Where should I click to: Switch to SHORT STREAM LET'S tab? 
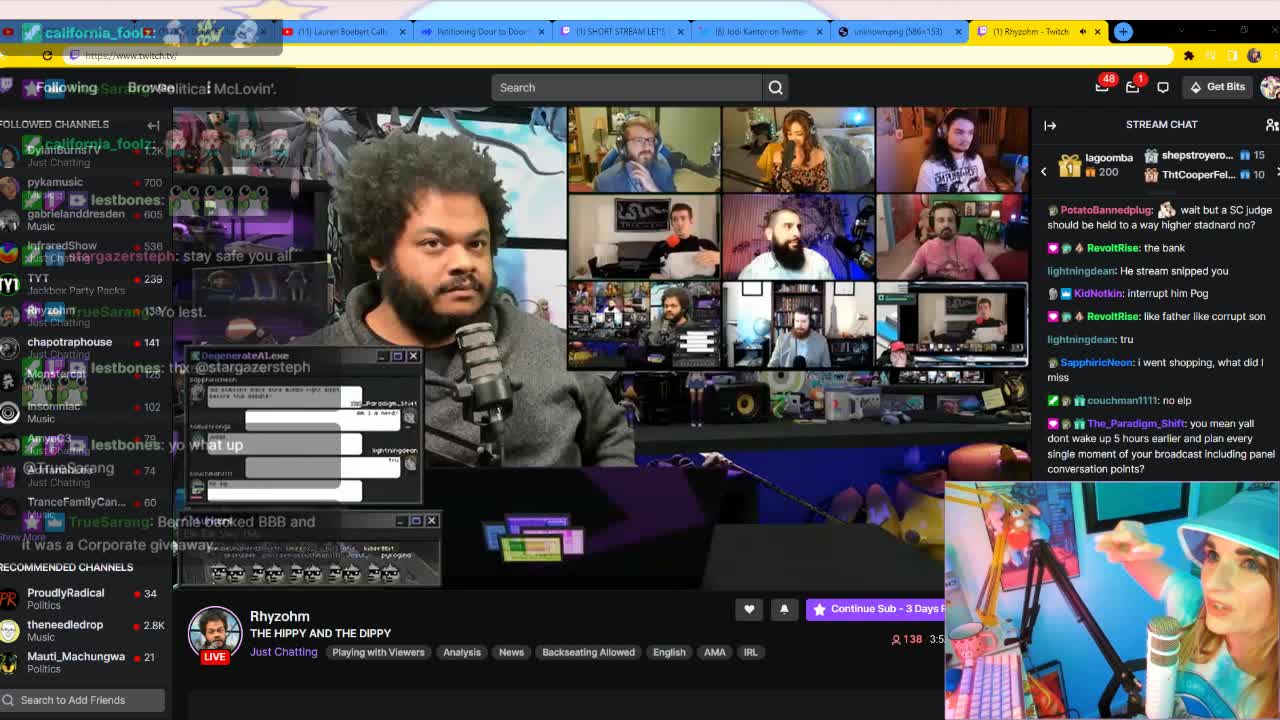(620, 31)
